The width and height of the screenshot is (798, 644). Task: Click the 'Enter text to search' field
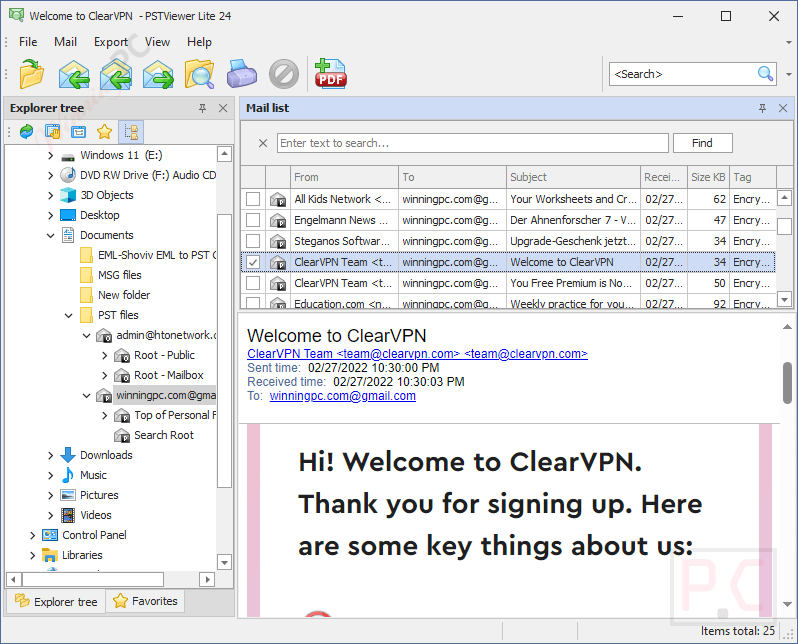(473, 143)
